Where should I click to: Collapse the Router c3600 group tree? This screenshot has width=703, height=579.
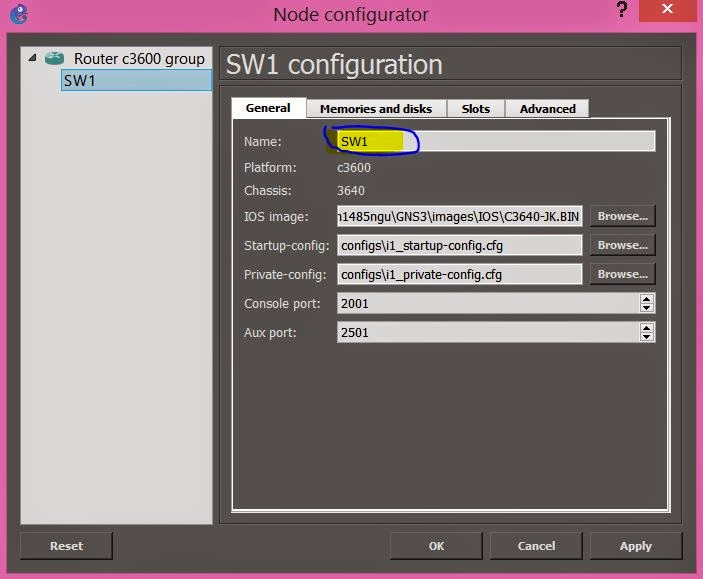(32, 58)
